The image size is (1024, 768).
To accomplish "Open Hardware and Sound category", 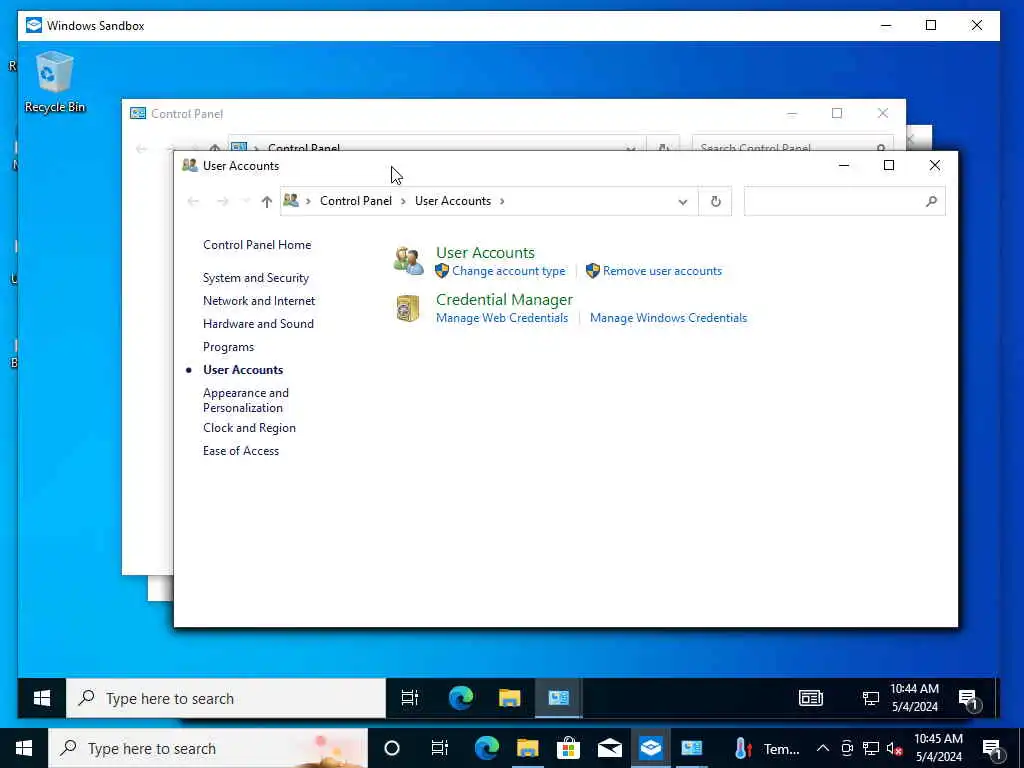I will (x=258, y=323).
